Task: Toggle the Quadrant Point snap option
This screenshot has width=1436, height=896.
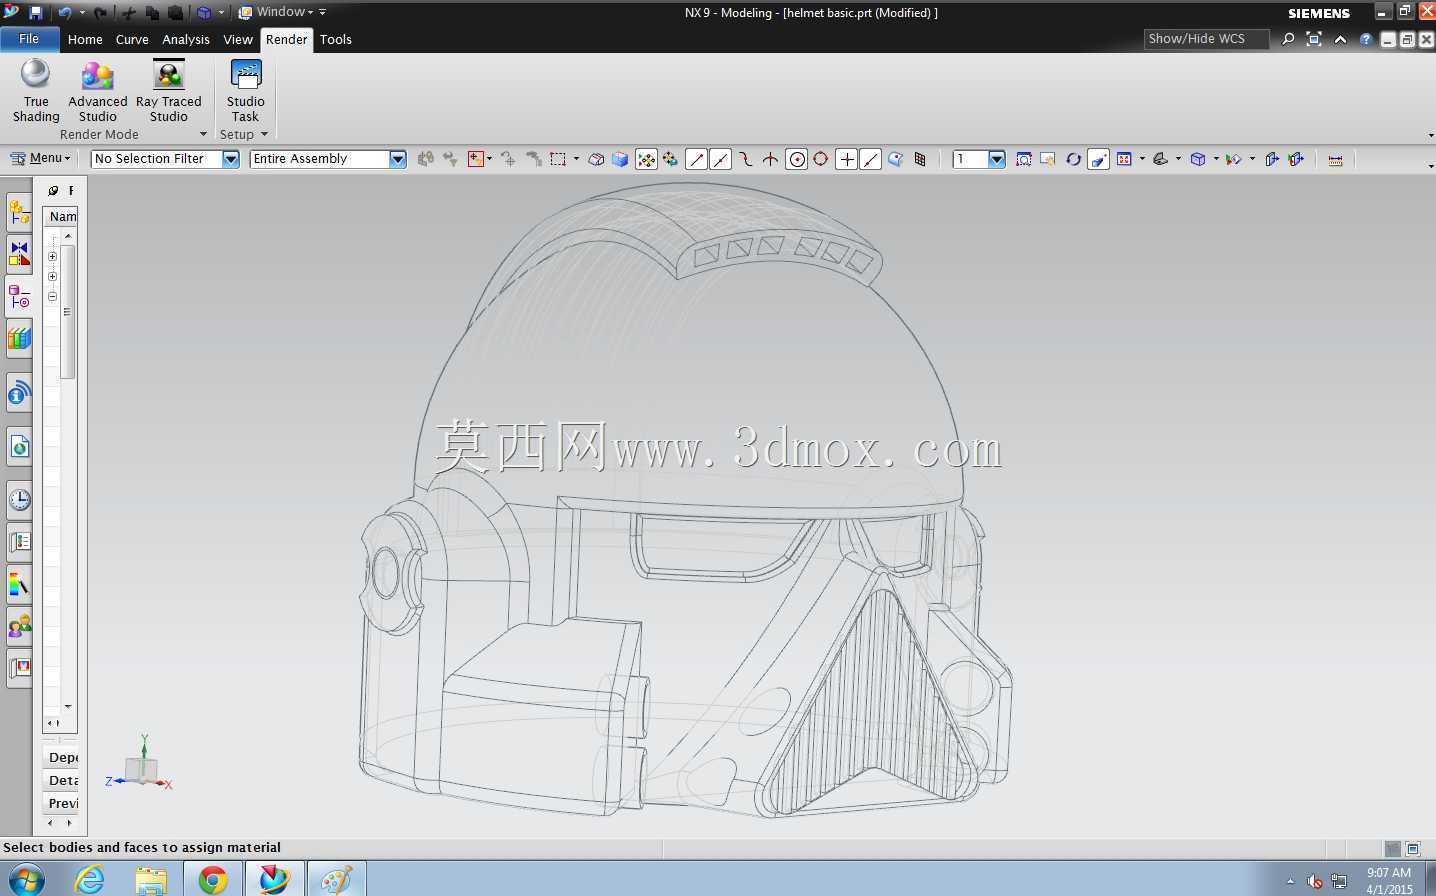Action: 821,159
